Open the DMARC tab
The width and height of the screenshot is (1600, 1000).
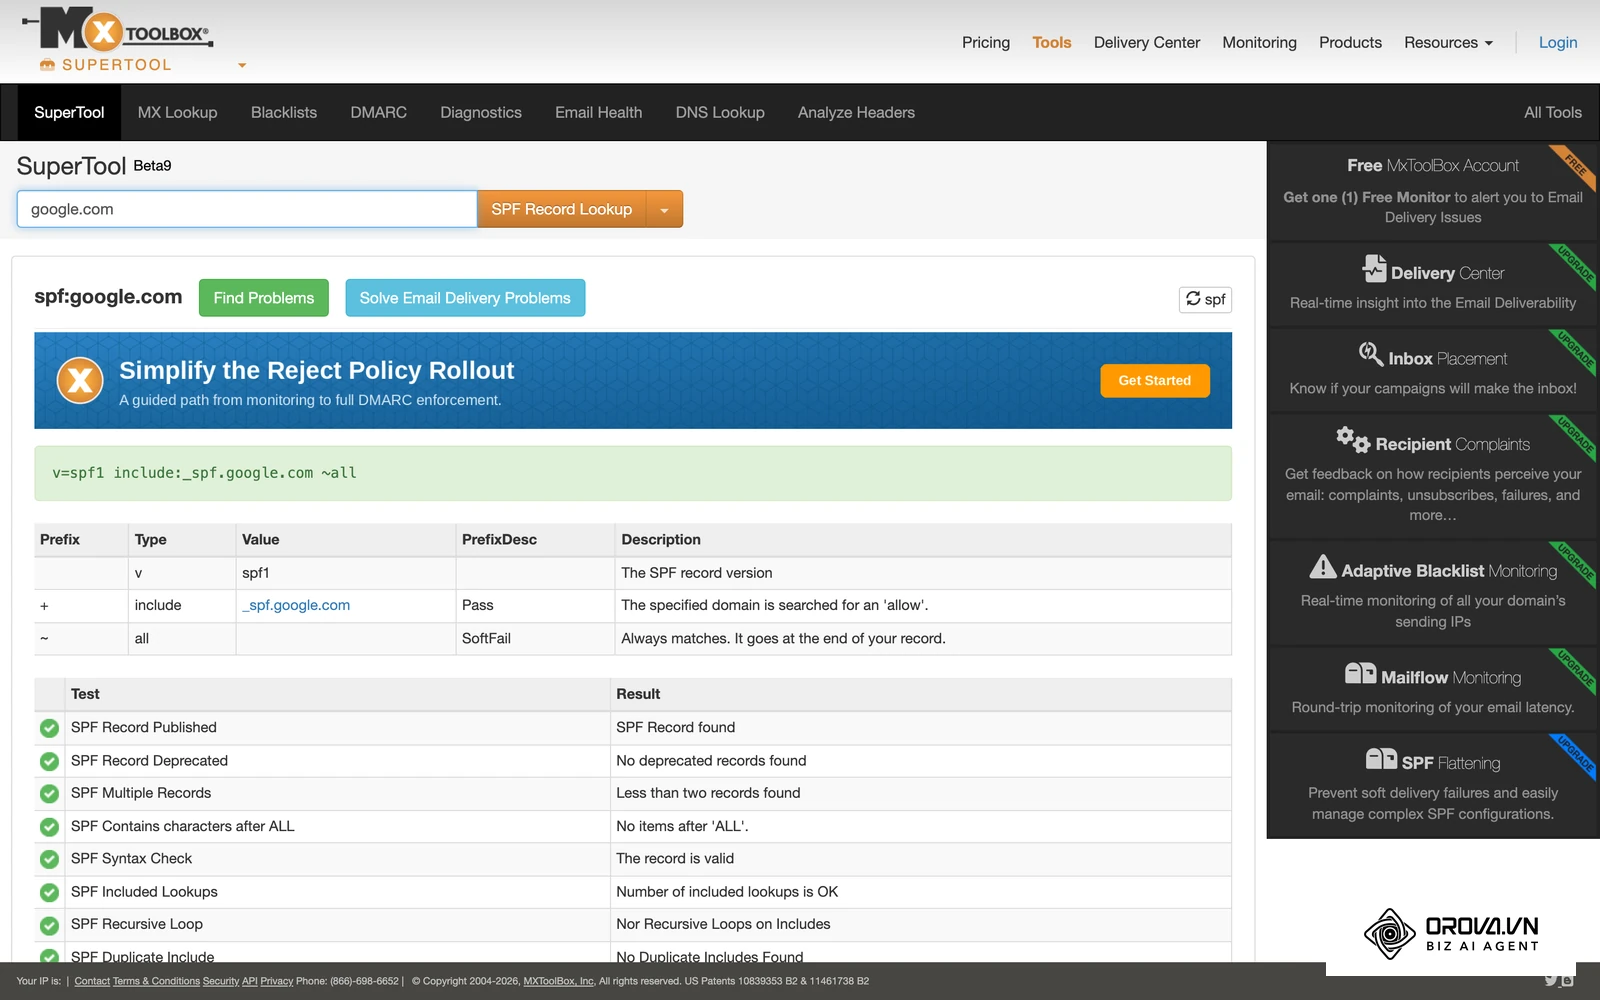pos(378,112)
